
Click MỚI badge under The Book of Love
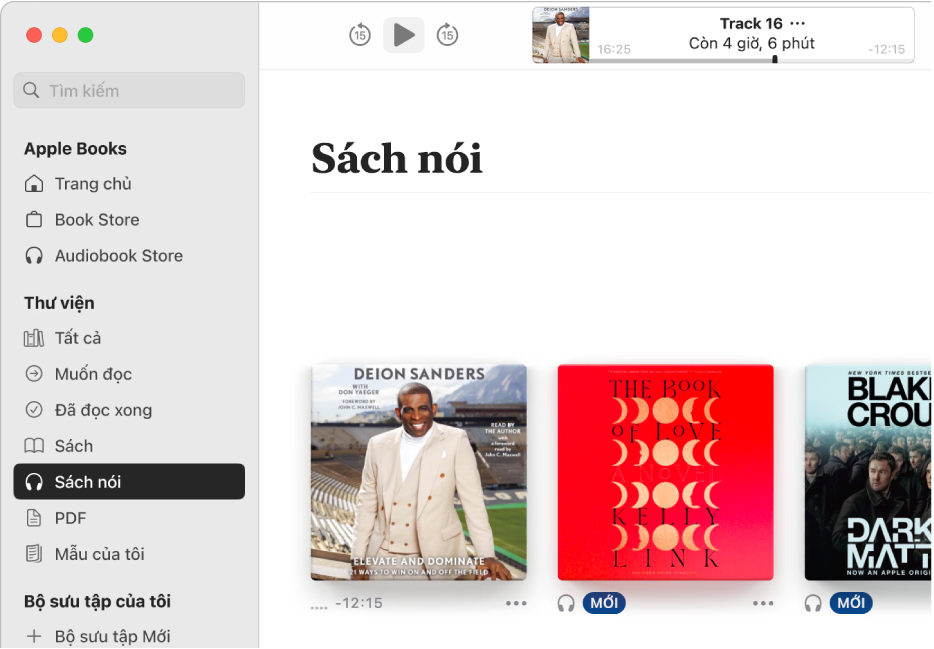coord(604,603)
